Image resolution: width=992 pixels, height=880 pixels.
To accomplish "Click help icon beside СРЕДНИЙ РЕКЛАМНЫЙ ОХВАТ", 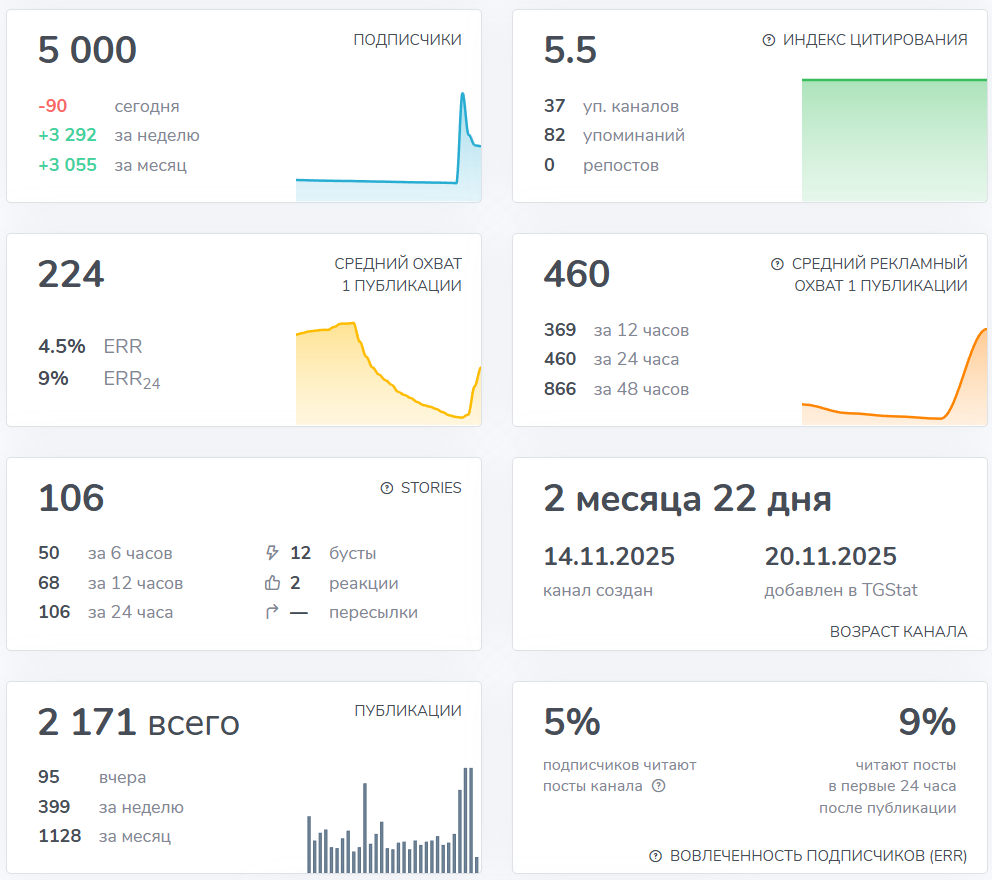I will [777, 264].
